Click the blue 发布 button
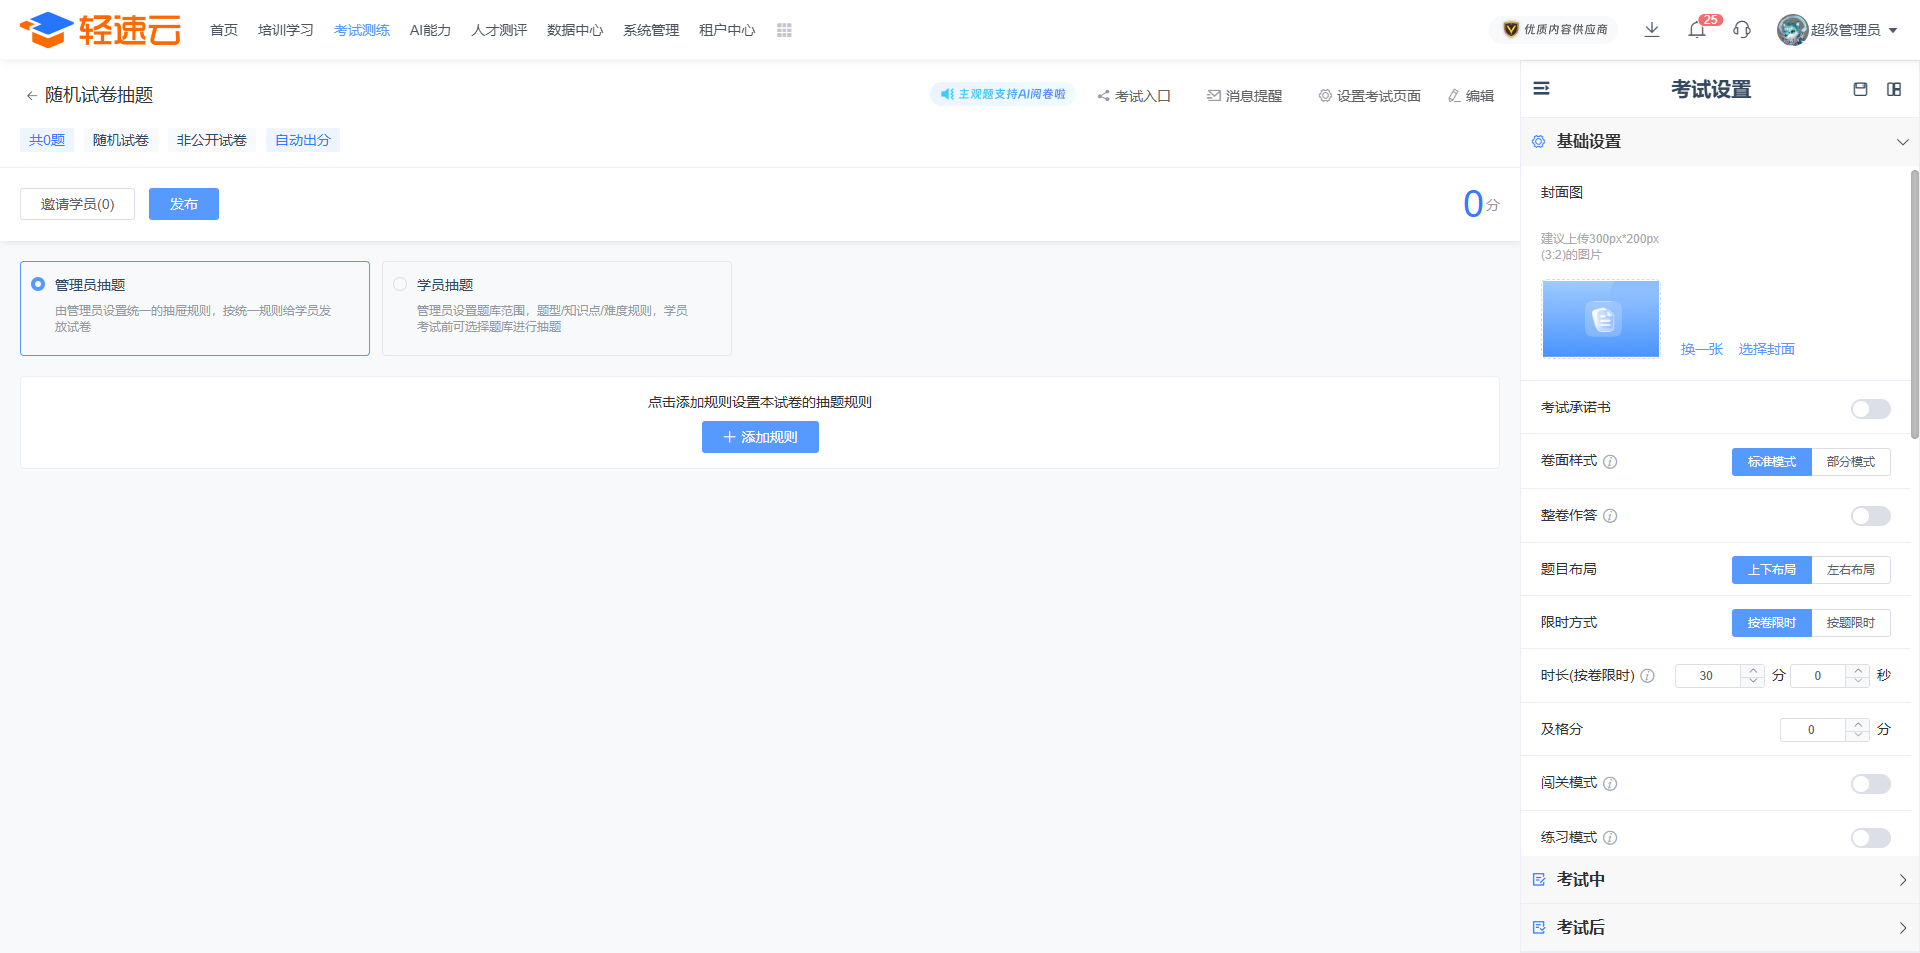Viewport: 1920px width, 953px height. (x=184, y=204)
